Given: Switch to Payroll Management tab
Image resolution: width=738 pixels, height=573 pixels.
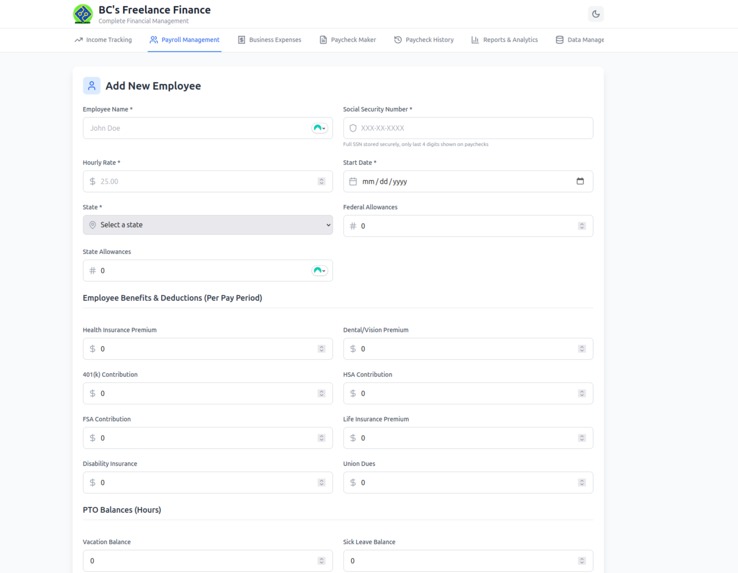Looking at the screenshot, I should (x=184, y=40).
